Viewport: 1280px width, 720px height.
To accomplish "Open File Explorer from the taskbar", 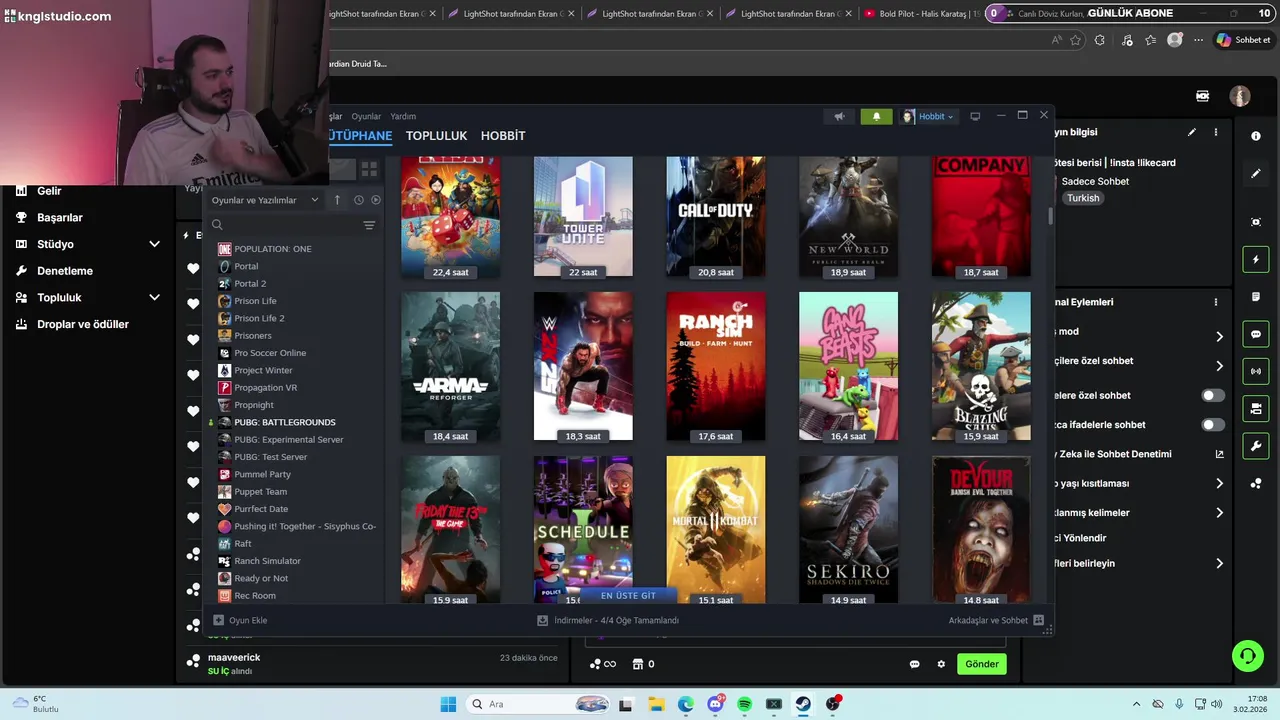I will point(656,704).
